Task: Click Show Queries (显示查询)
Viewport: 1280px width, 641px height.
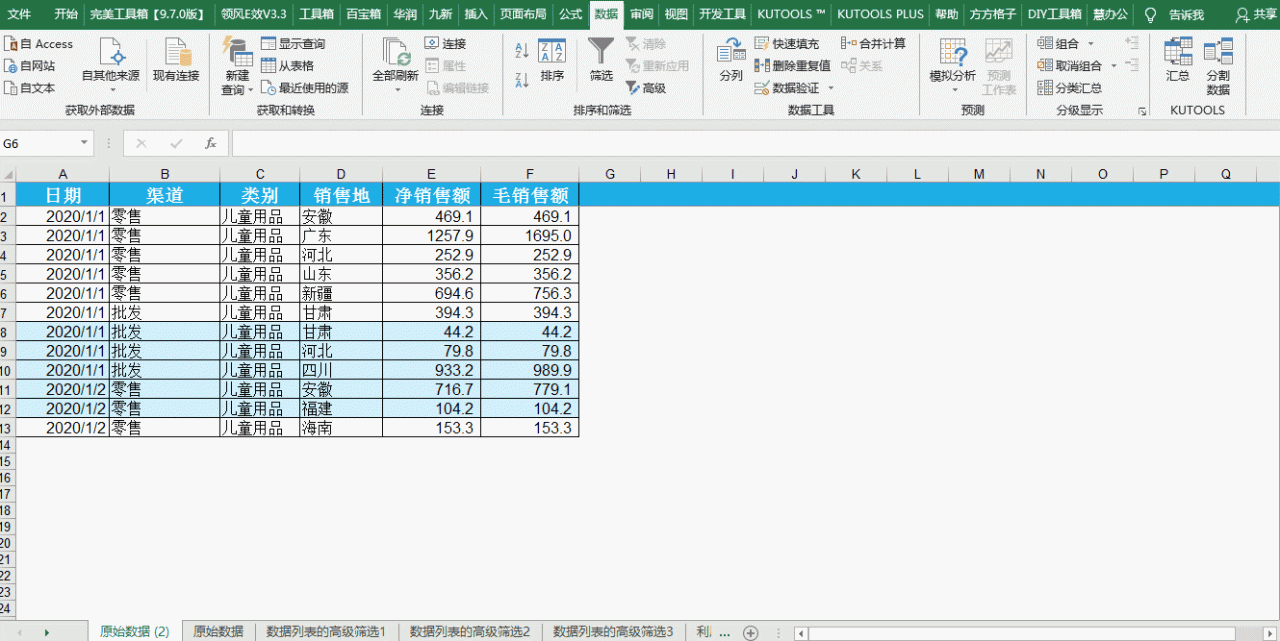Action: pos(293,44)
